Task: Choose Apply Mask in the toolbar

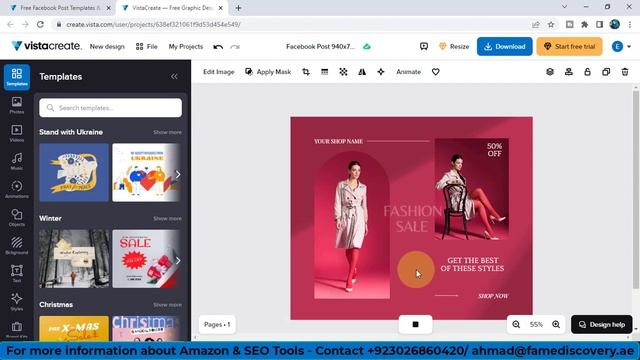Action: [268, 72]
